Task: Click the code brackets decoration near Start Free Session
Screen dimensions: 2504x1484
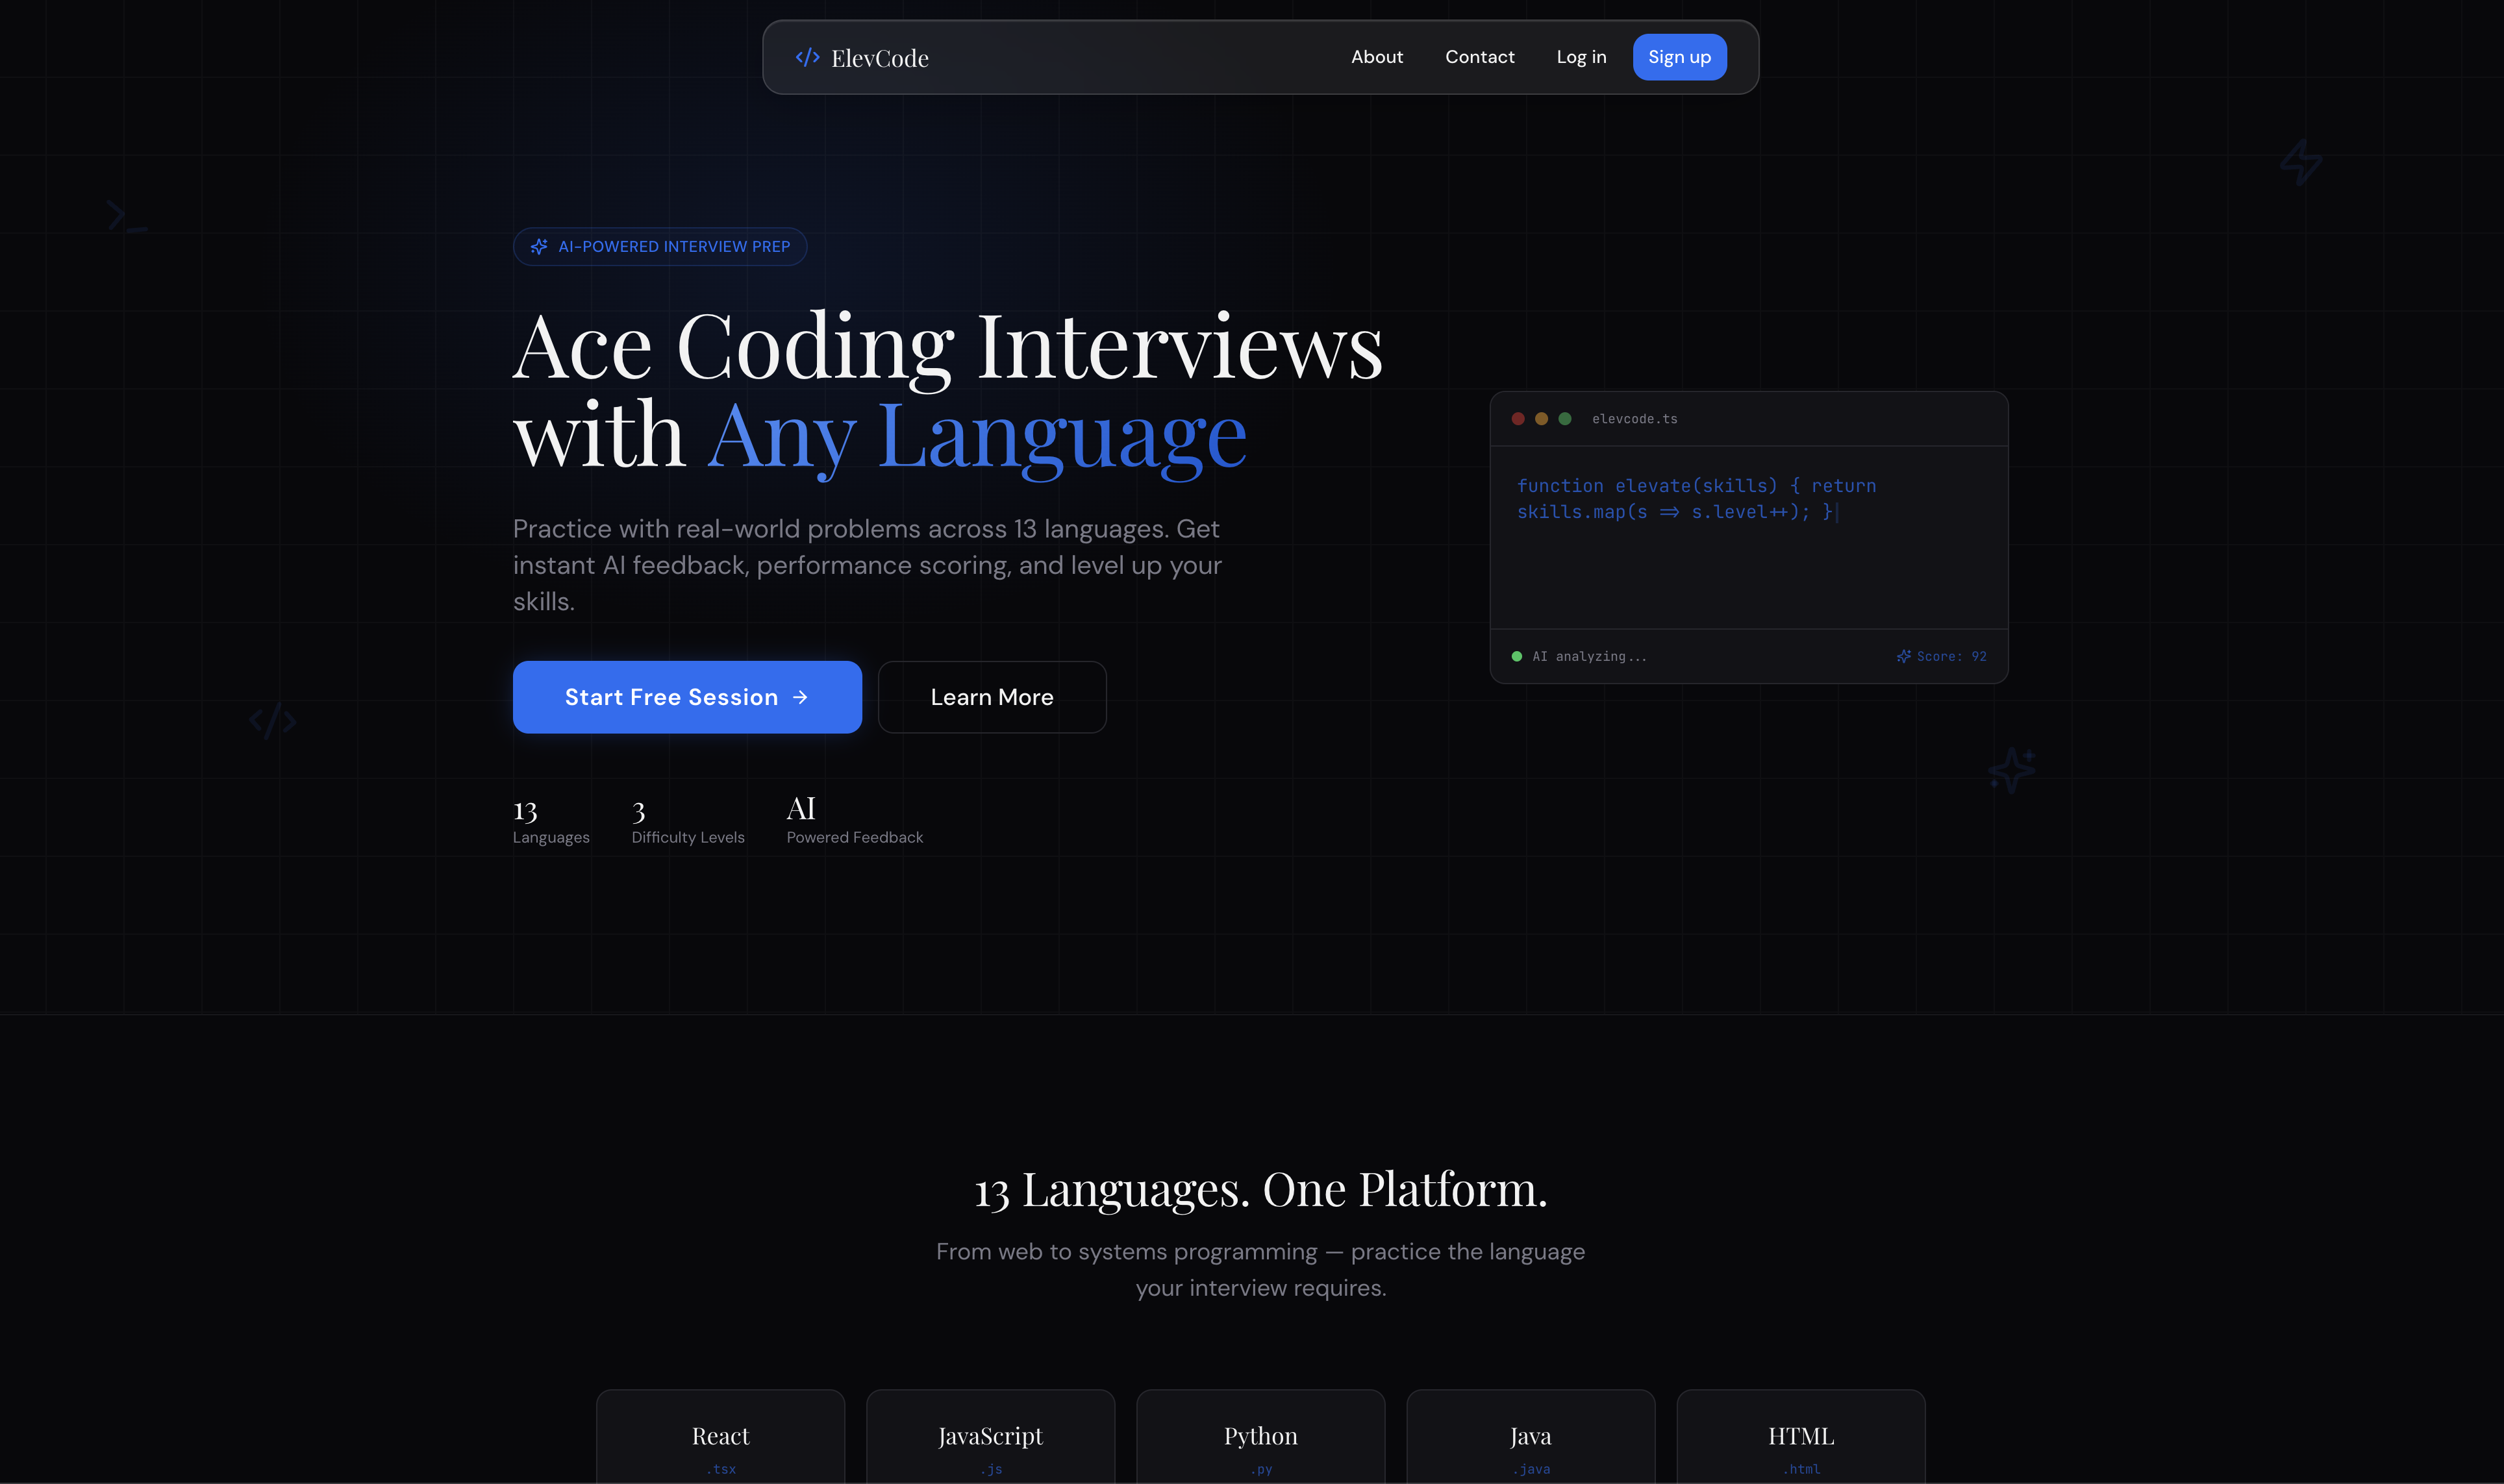Action: 272,720
